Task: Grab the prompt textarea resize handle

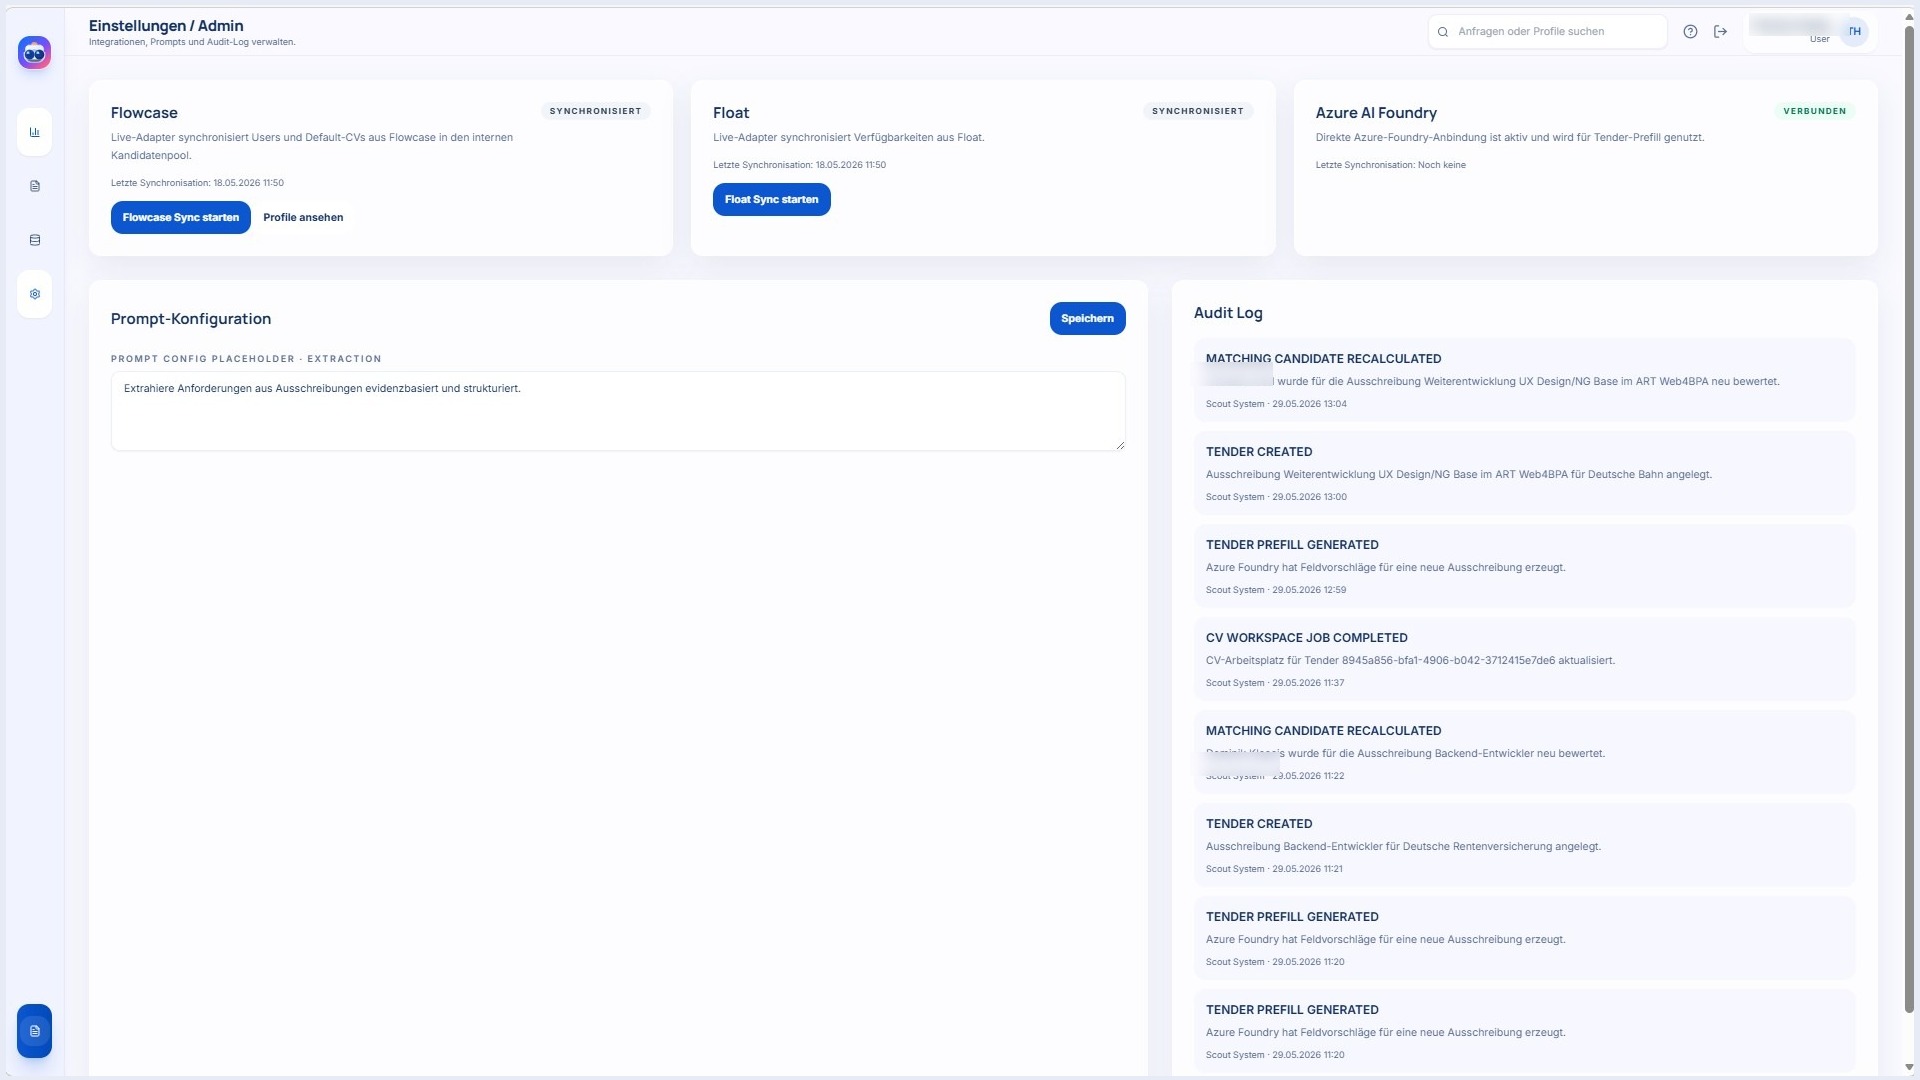Action: pos(1120,446)
